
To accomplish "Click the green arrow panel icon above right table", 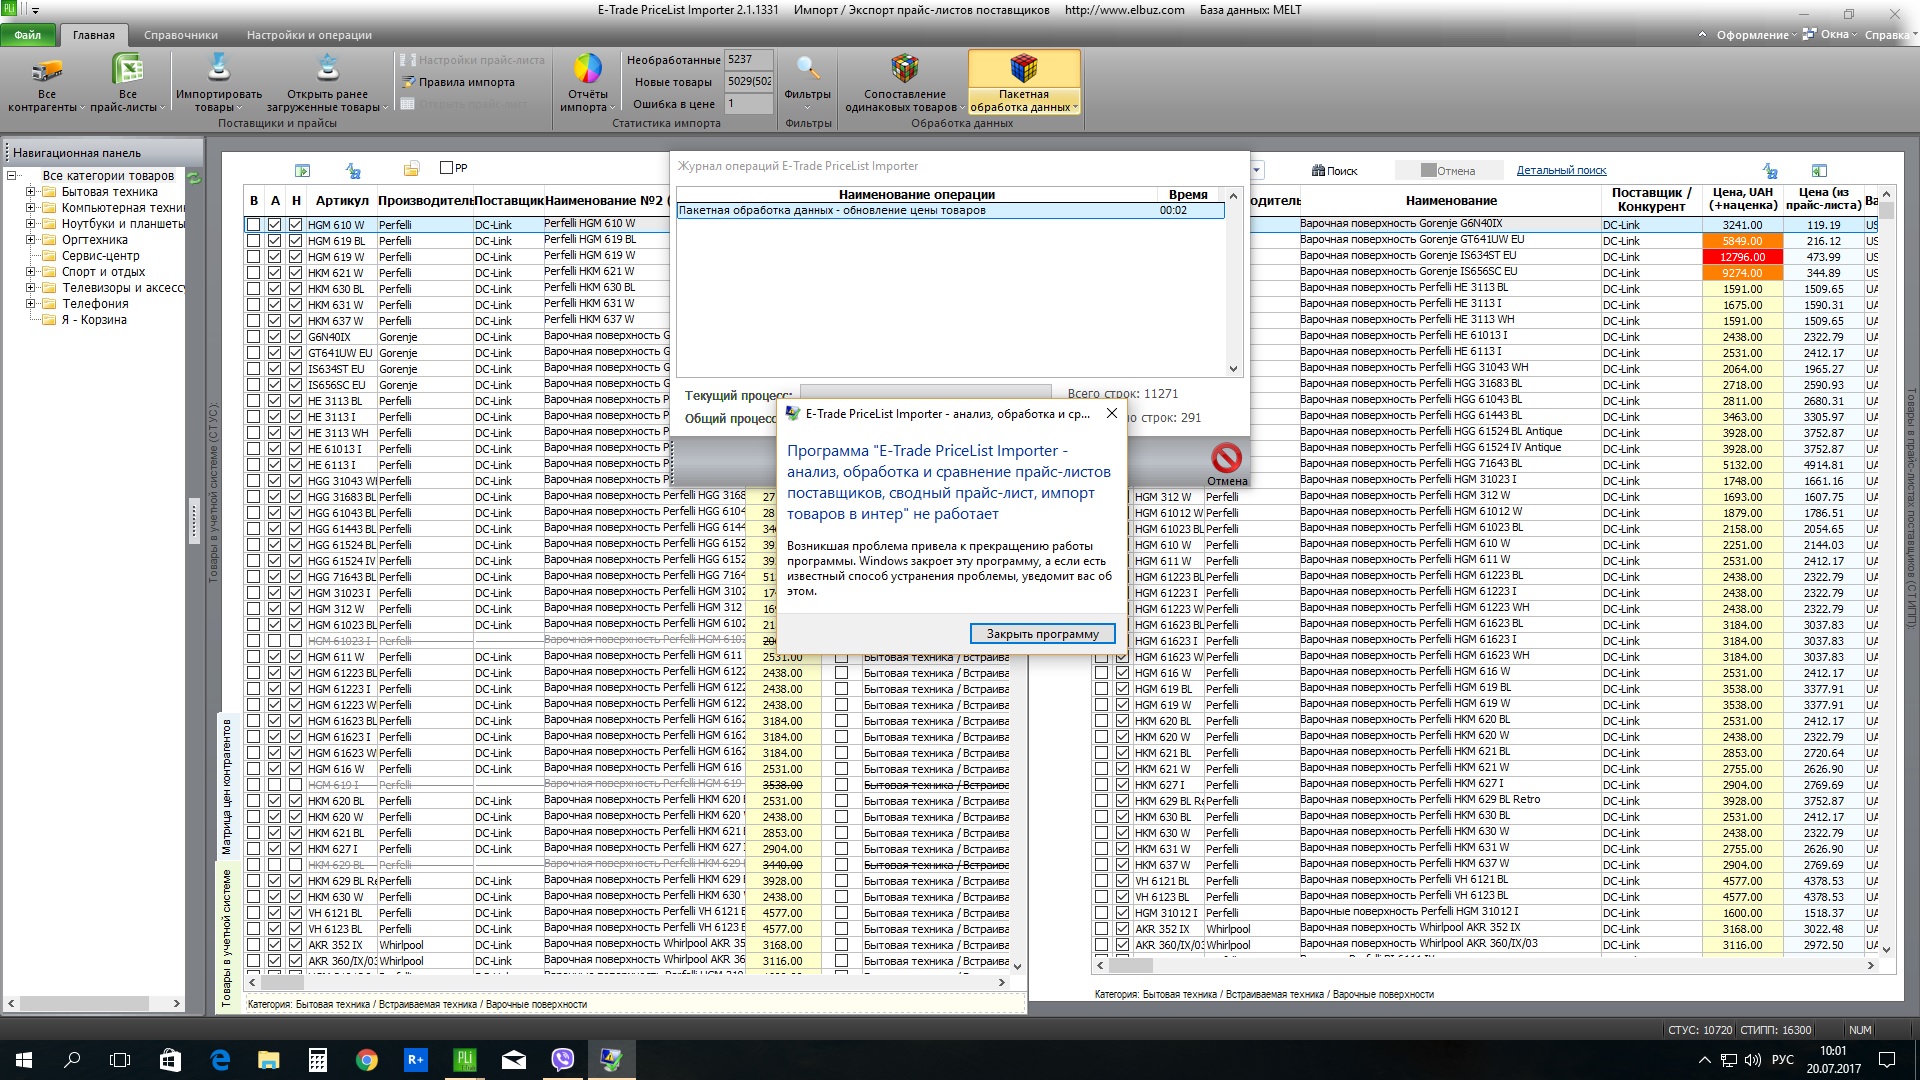I will pyautogui.click(x=1819, y=171).
